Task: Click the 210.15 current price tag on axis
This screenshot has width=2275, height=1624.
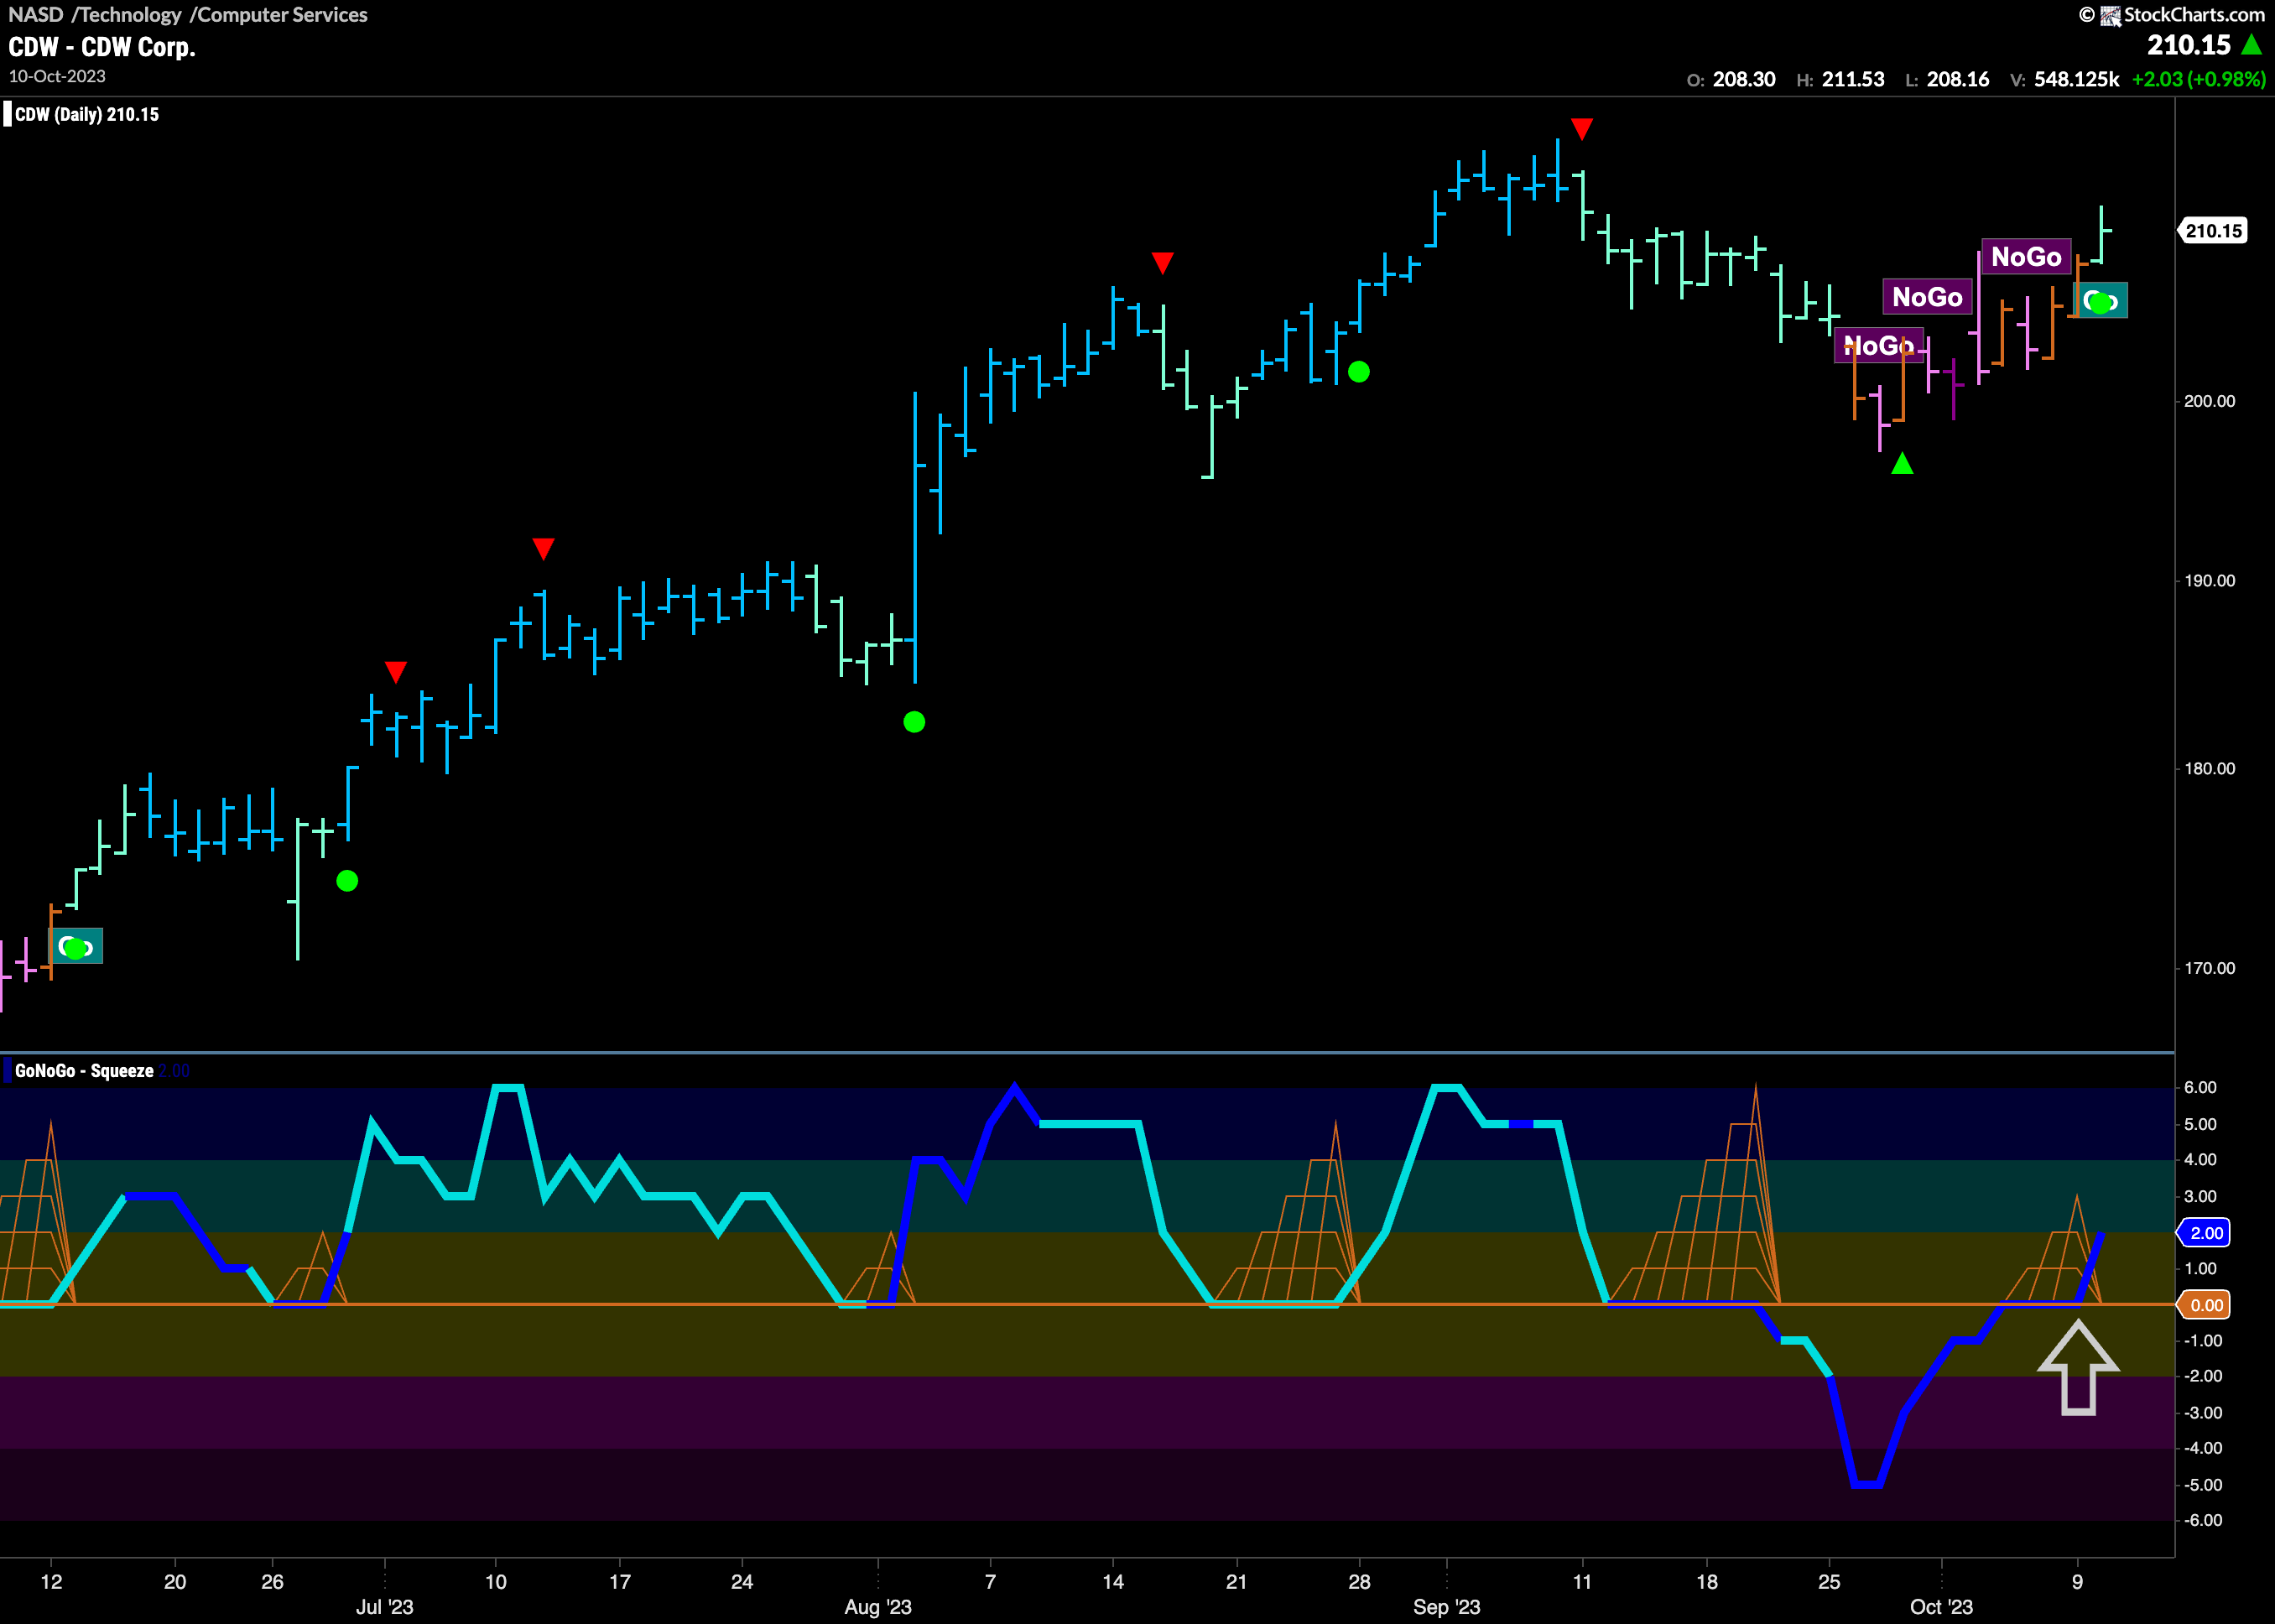Action: (x=2212, y=231)
